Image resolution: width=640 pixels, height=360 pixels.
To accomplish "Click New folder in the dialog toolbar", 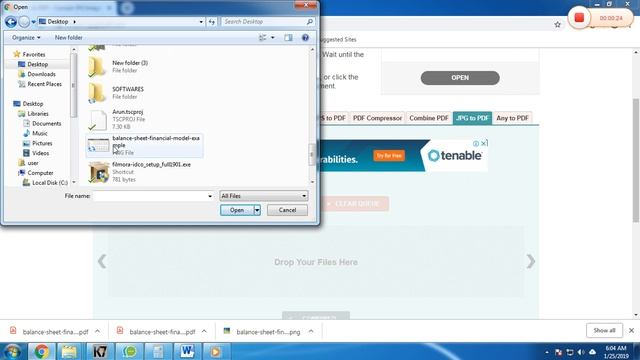I will click(x=69, y=38).
